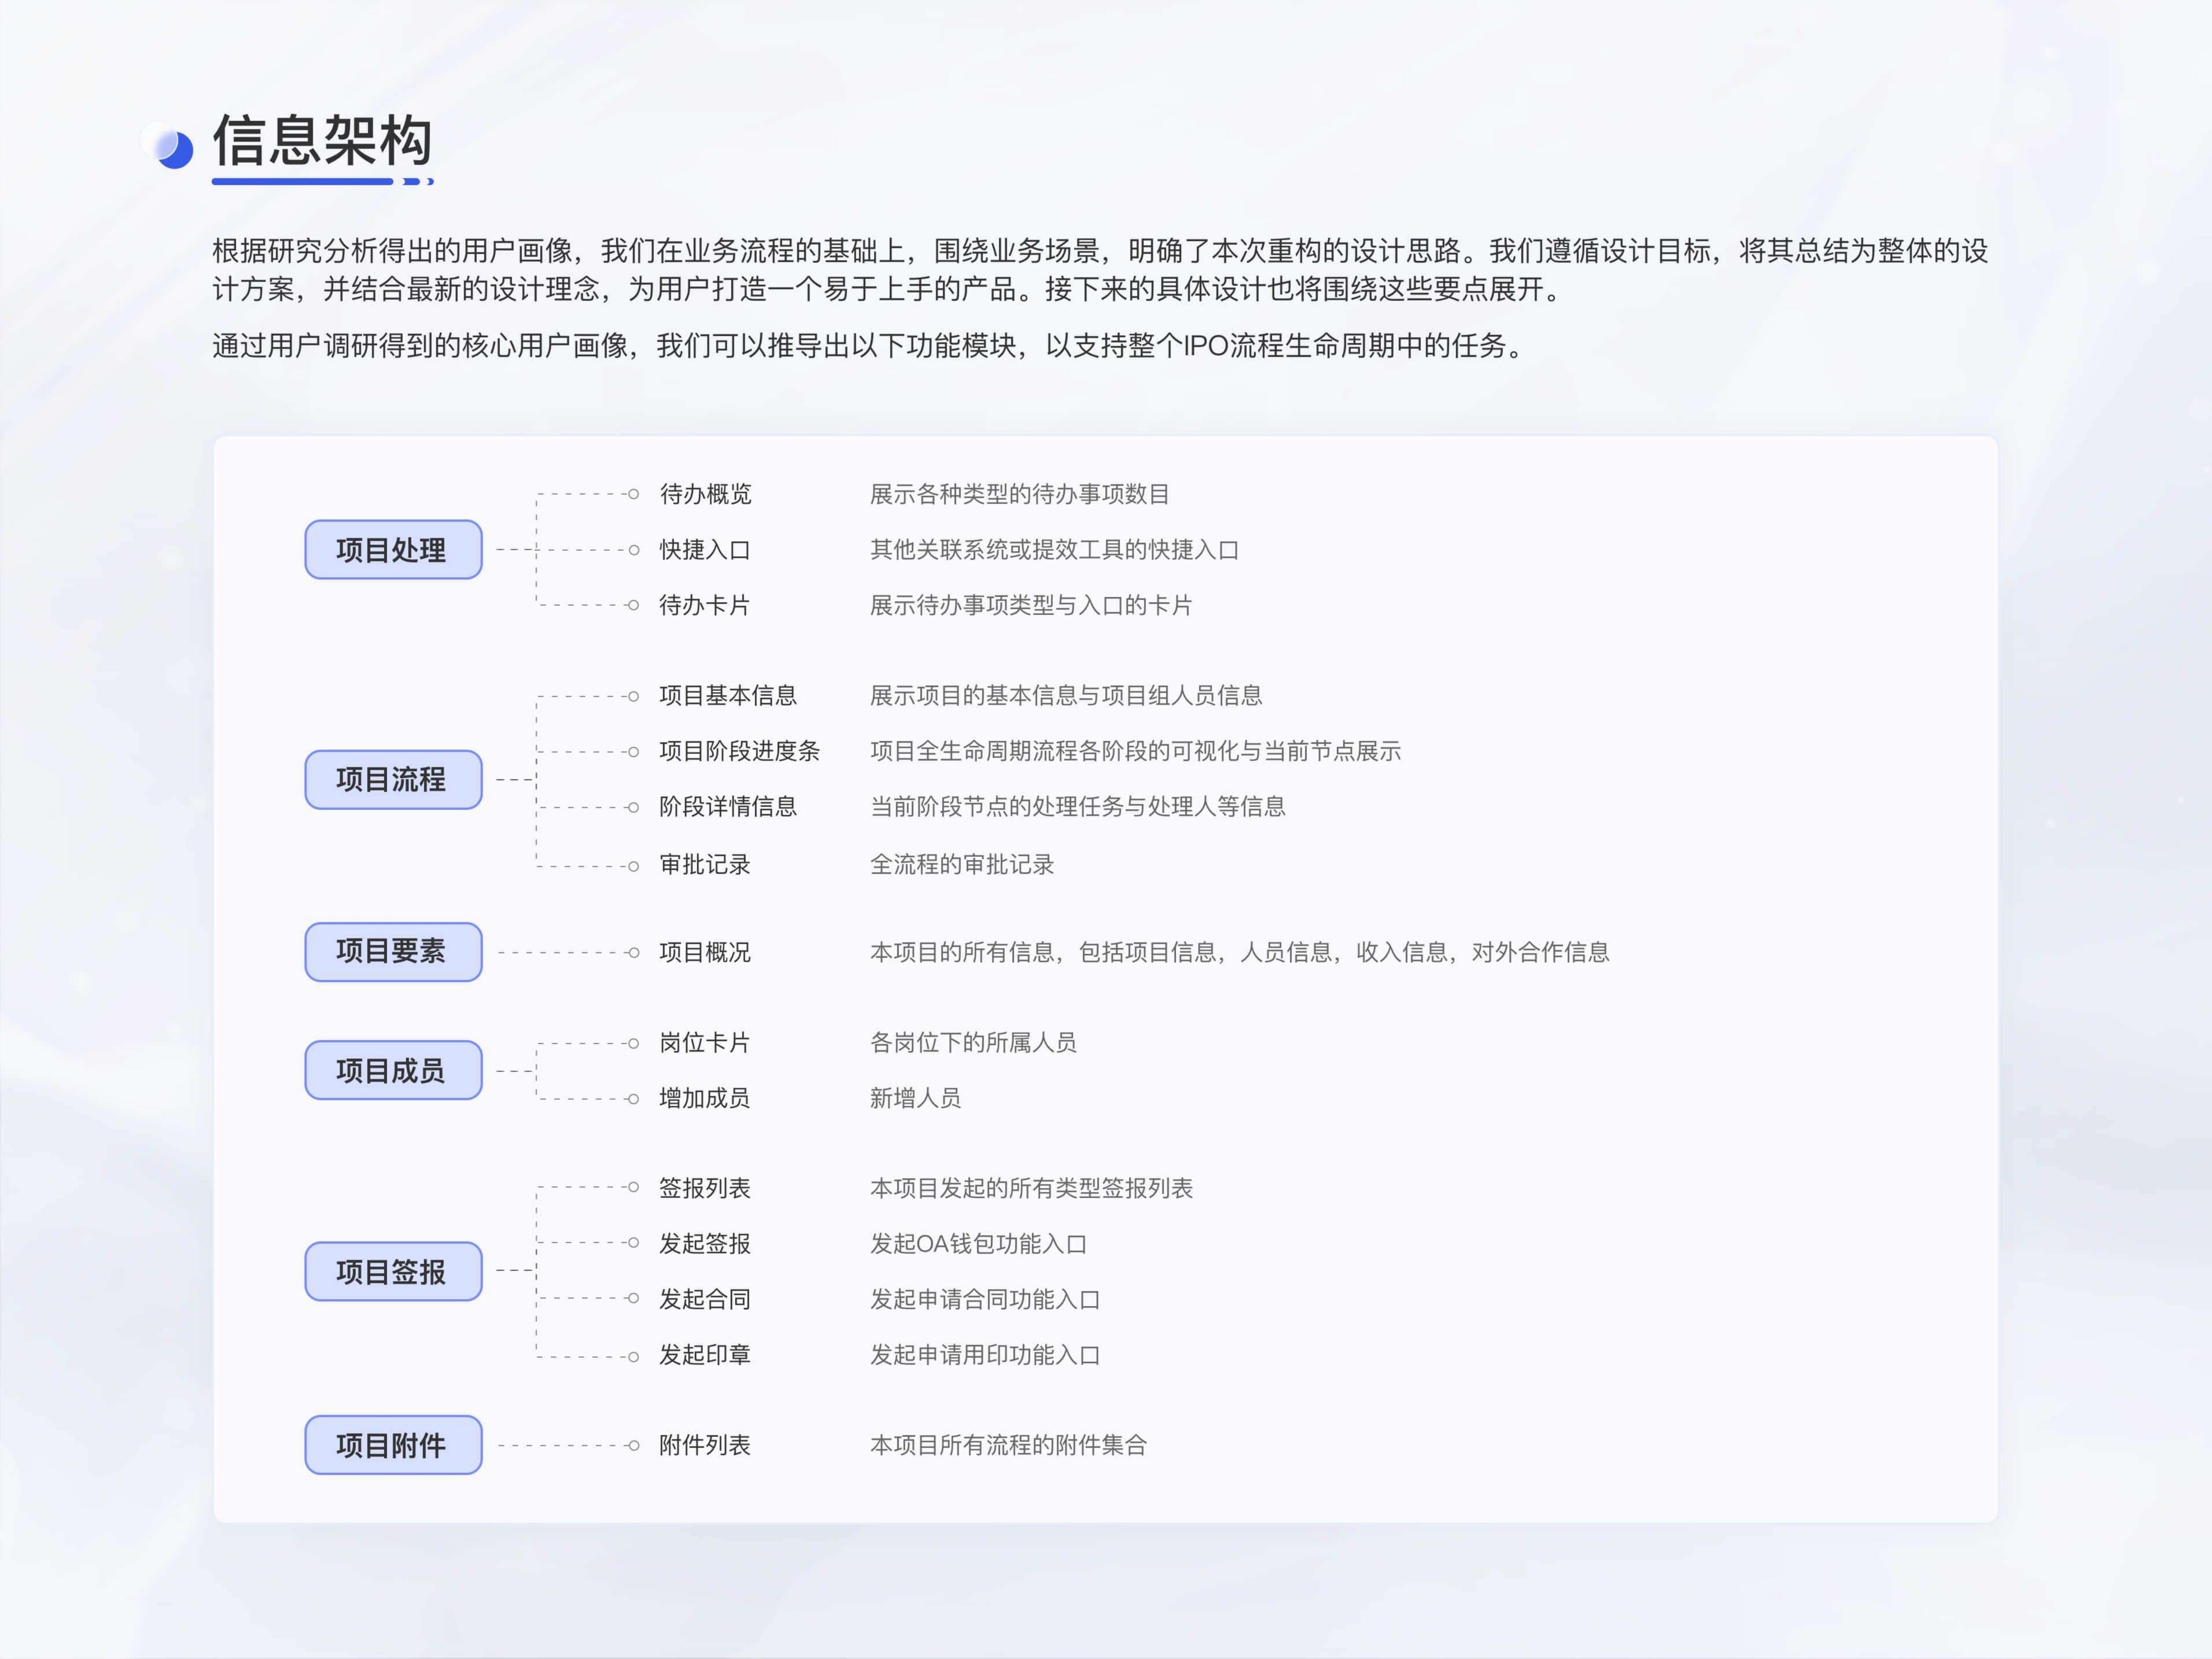Click the circle node before 附件列表

(x=633, y=1445)
